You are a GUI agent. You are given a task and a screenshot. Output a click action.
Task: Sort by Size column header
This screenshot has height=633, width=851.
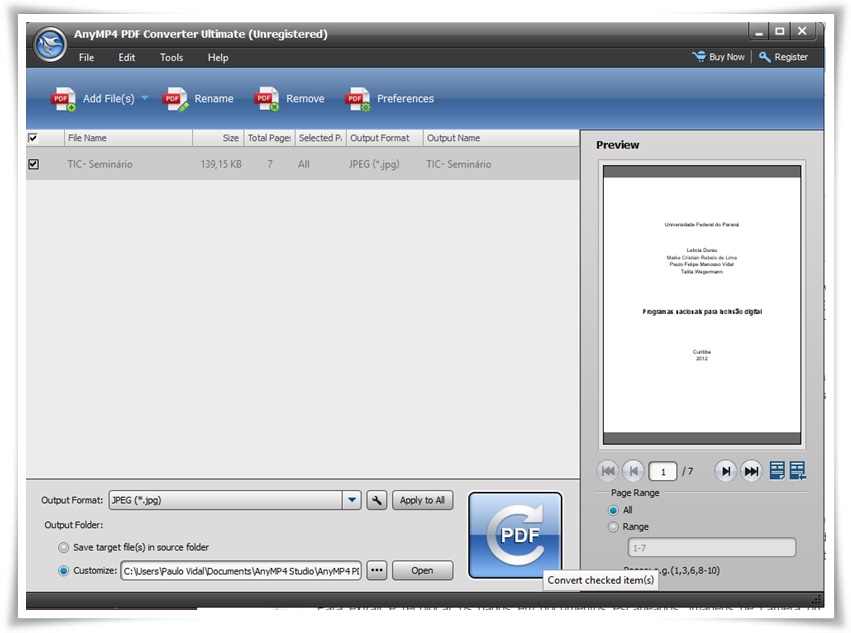218,138
